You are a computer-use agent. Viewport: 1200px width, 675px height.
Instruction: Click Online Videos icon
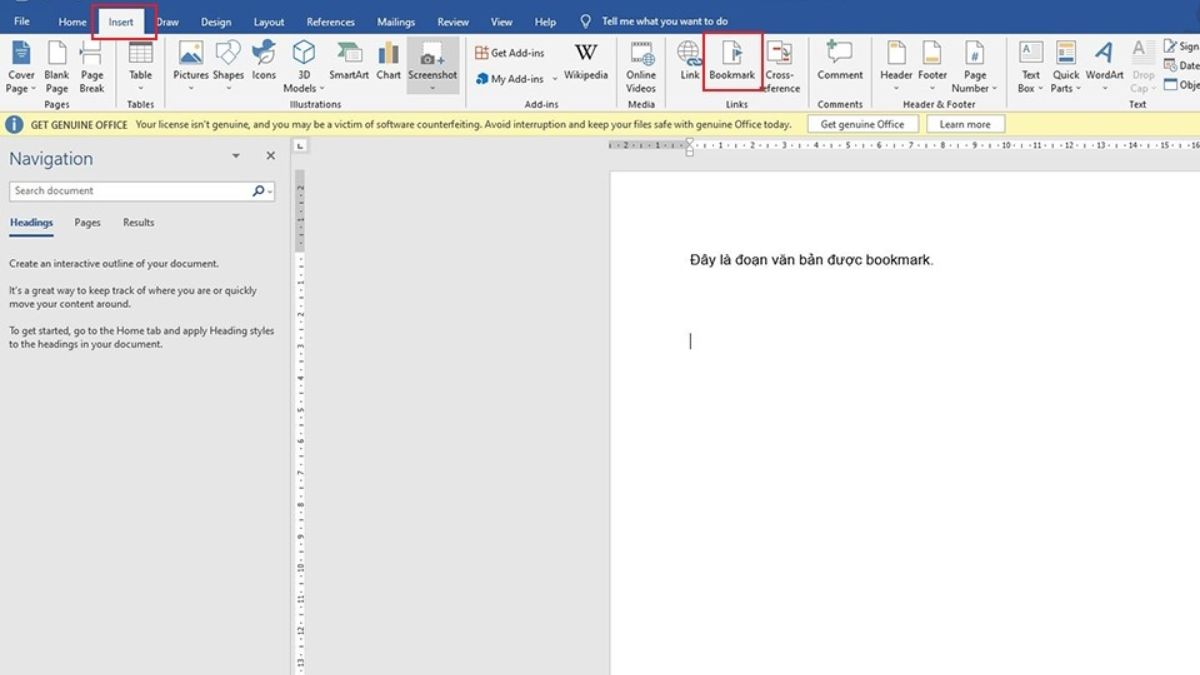click(640, 65)
